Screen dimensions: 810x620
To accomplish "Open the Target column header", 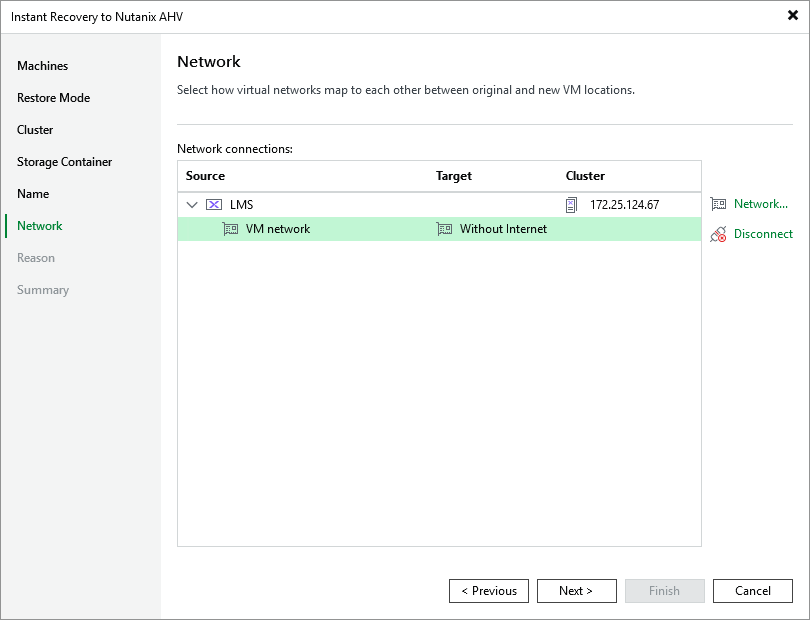I will 453,176.
